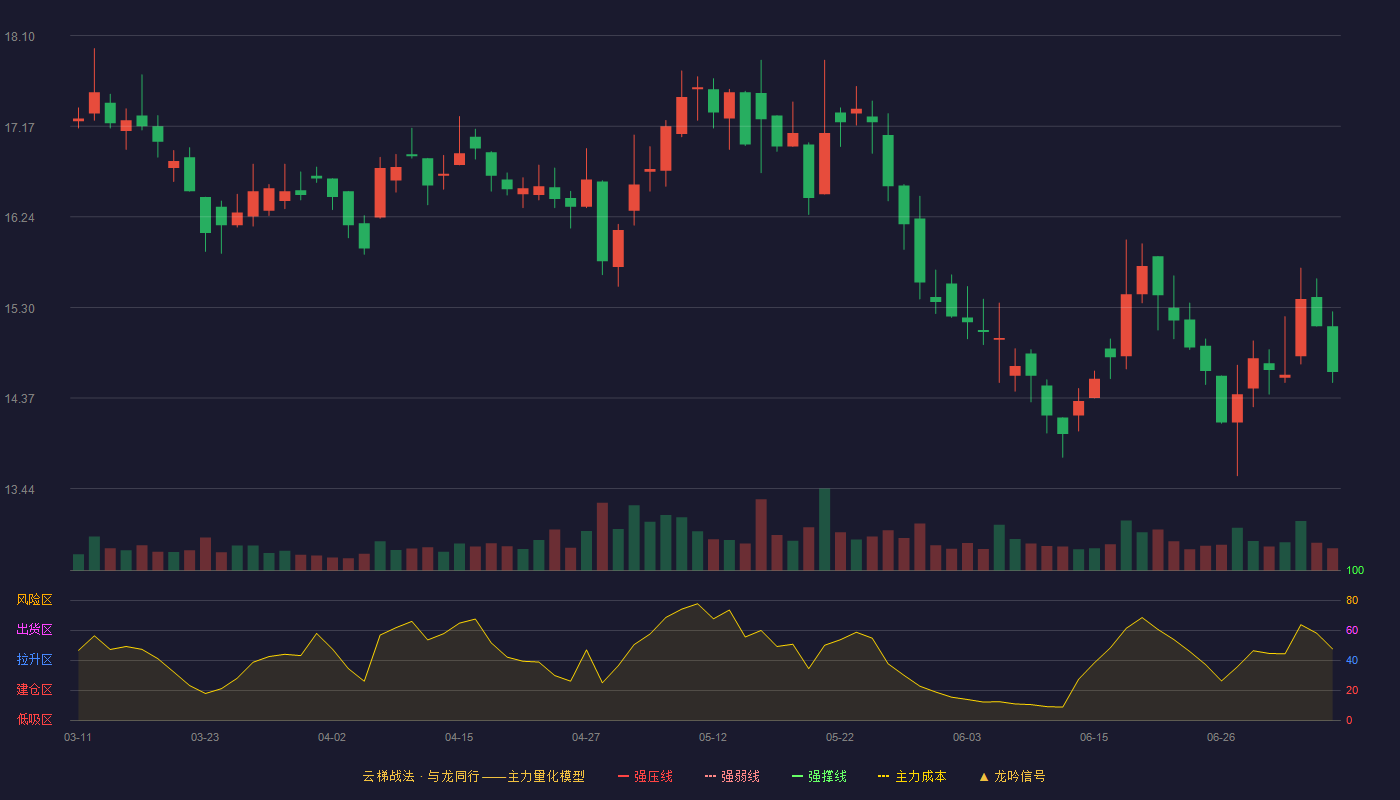Image resolution: width=1400 pixels, height=800 pixels.
Task: Click the blue 40 indicator scale value
Action: (x=1352, y=660)
